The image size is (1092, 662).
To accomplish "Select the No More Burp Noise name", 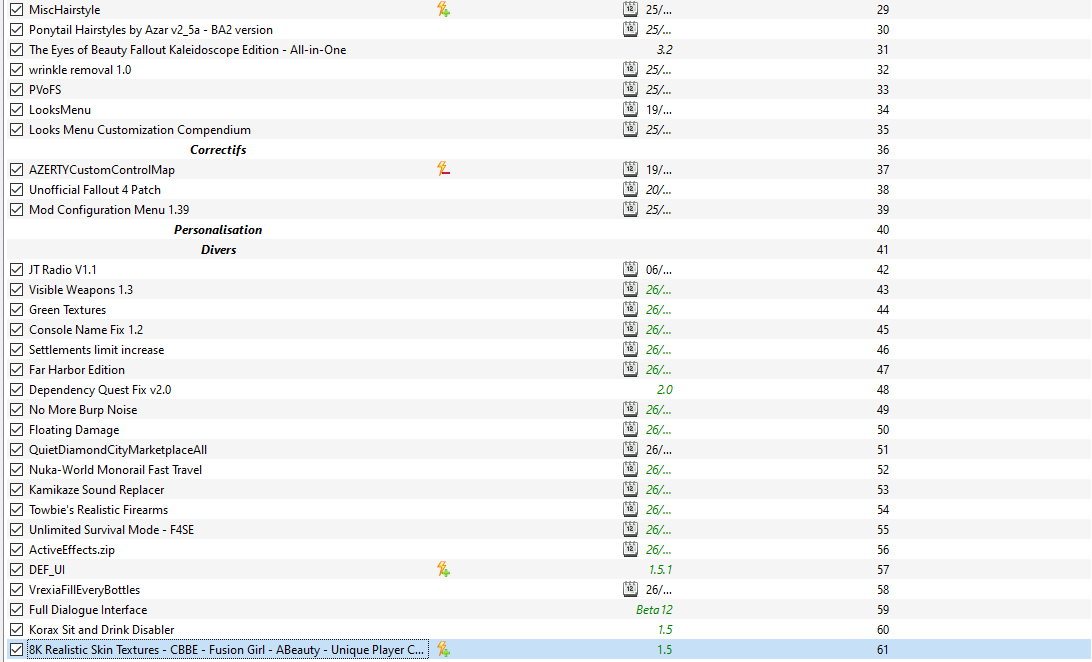I will point(83,410).
